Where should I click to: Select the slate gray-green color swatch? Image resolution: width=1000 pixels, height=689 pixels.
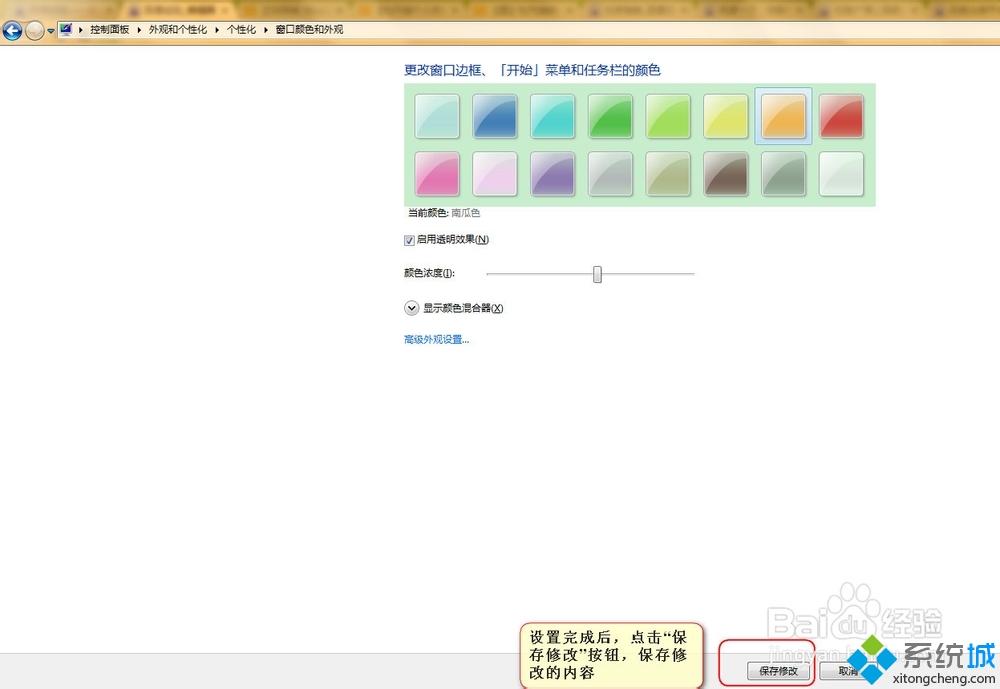click(783, 174)
